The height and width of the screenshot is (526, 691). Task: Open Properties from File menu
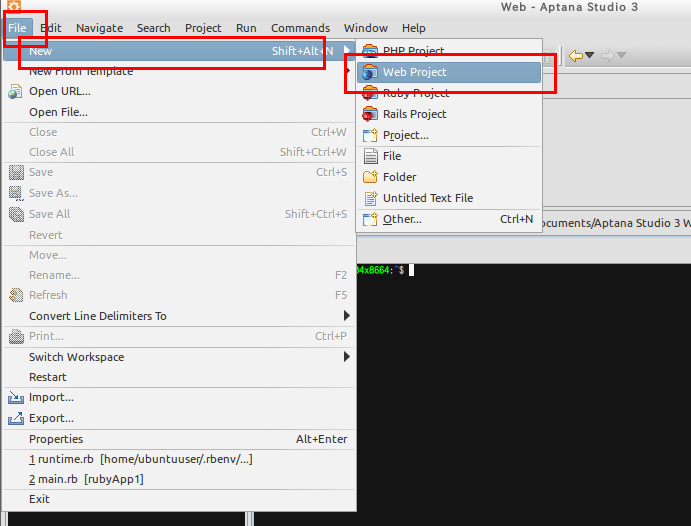pyautogui.click(x=178, y=439)
